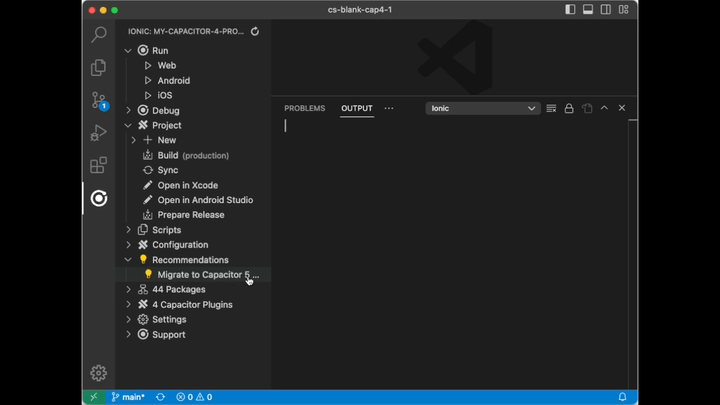720x405 pixels.
Task: Click the Recommendations lightbulb icon
Action: tap(143, 259)
